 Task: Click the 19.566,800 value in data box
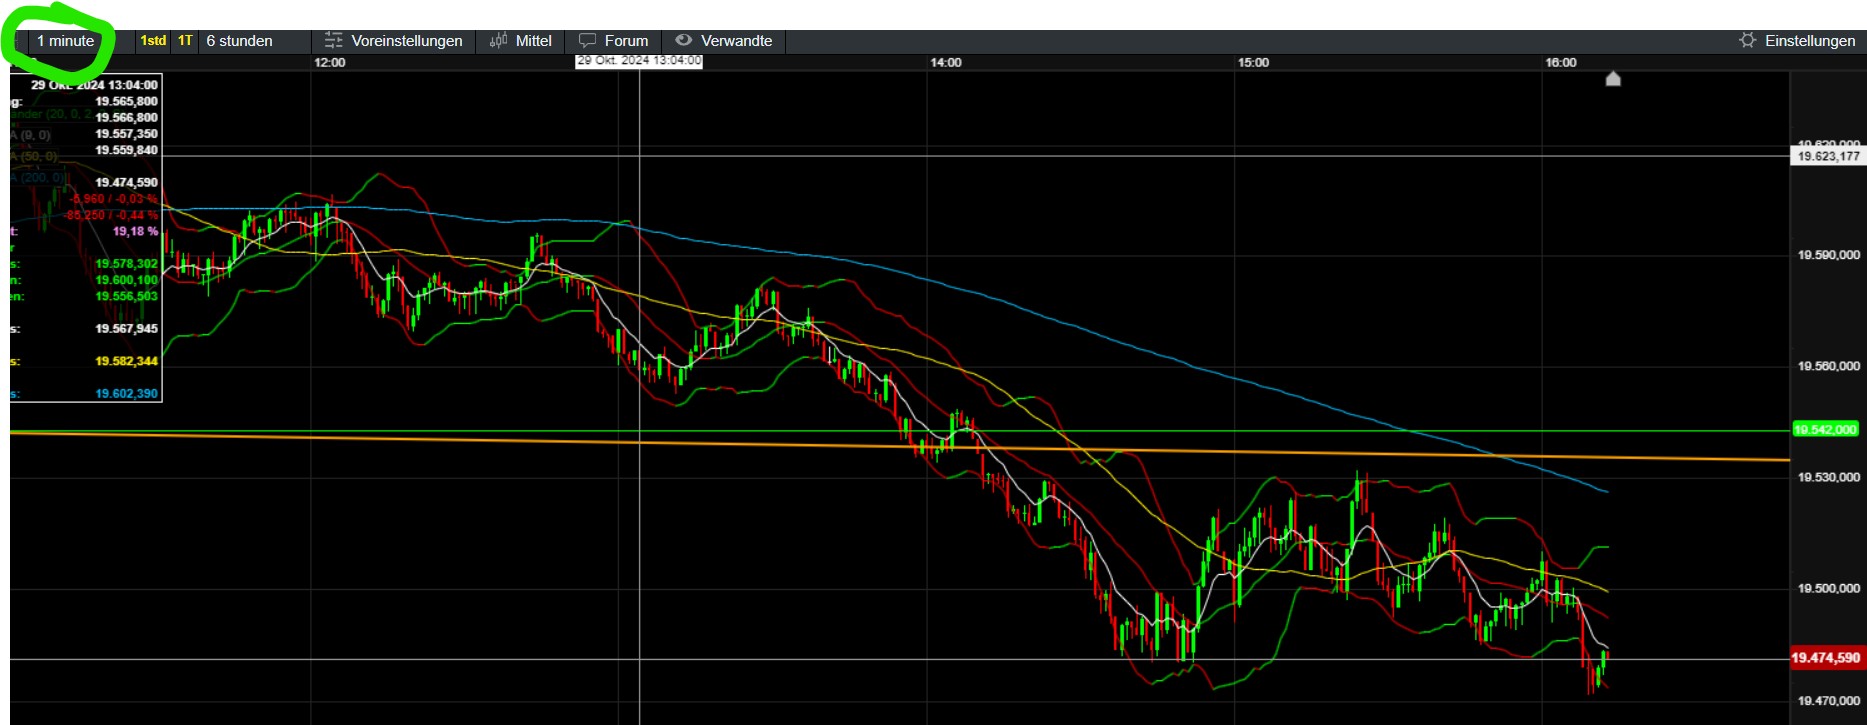click(x=126, y=117)
